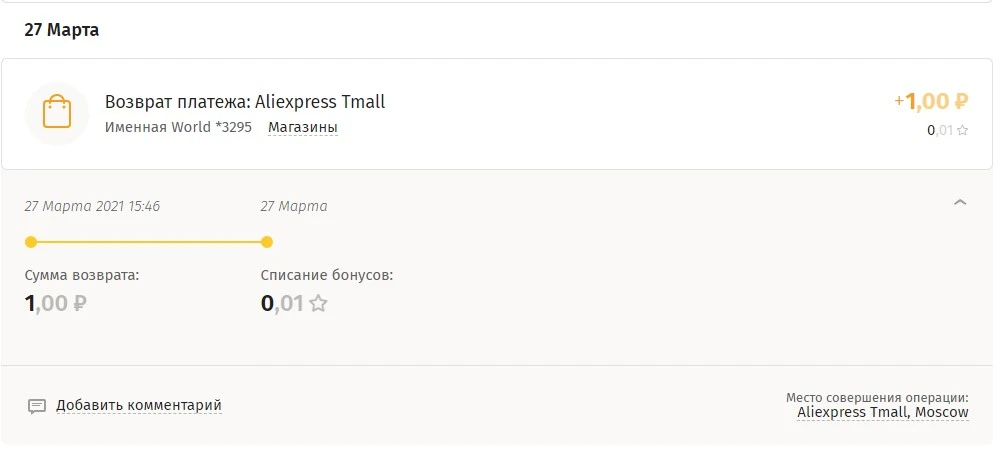Click the +1,00 ₽ refund amount

[931, 101]
